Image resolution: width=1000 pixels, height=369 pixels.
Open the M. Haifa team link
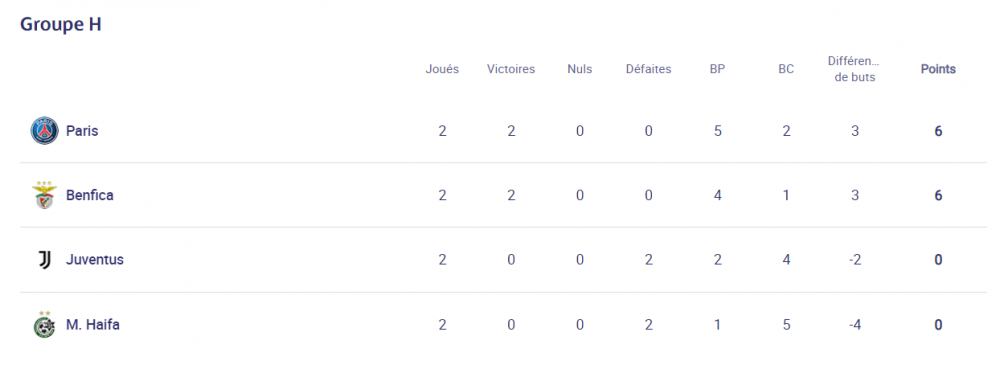pos(93,325)
